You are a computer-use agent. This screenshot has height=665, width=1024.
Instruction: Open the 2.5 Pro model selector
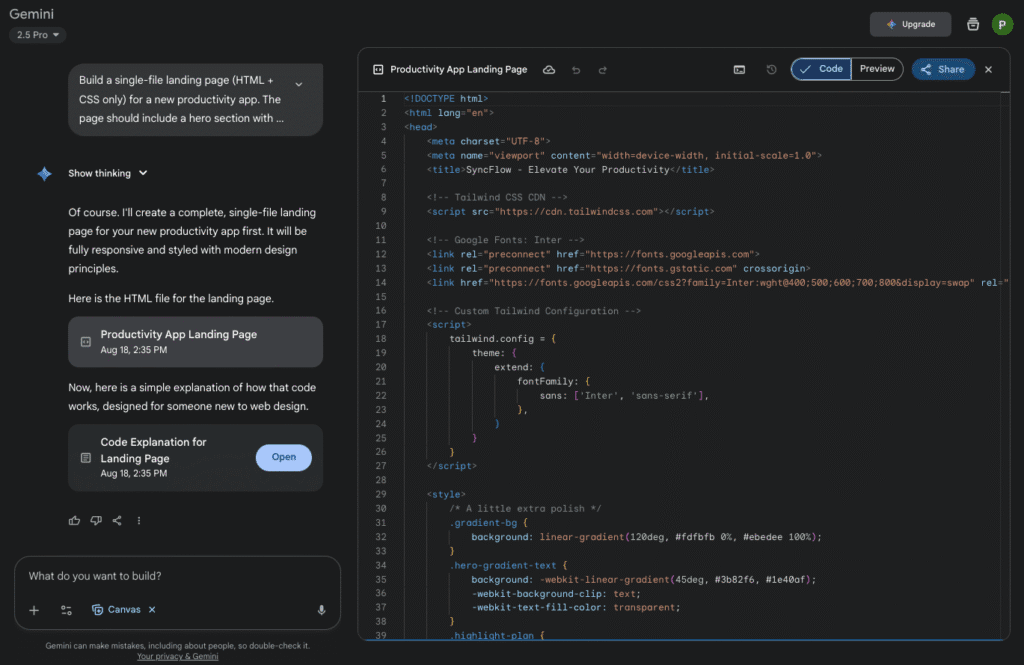[36, 34]
